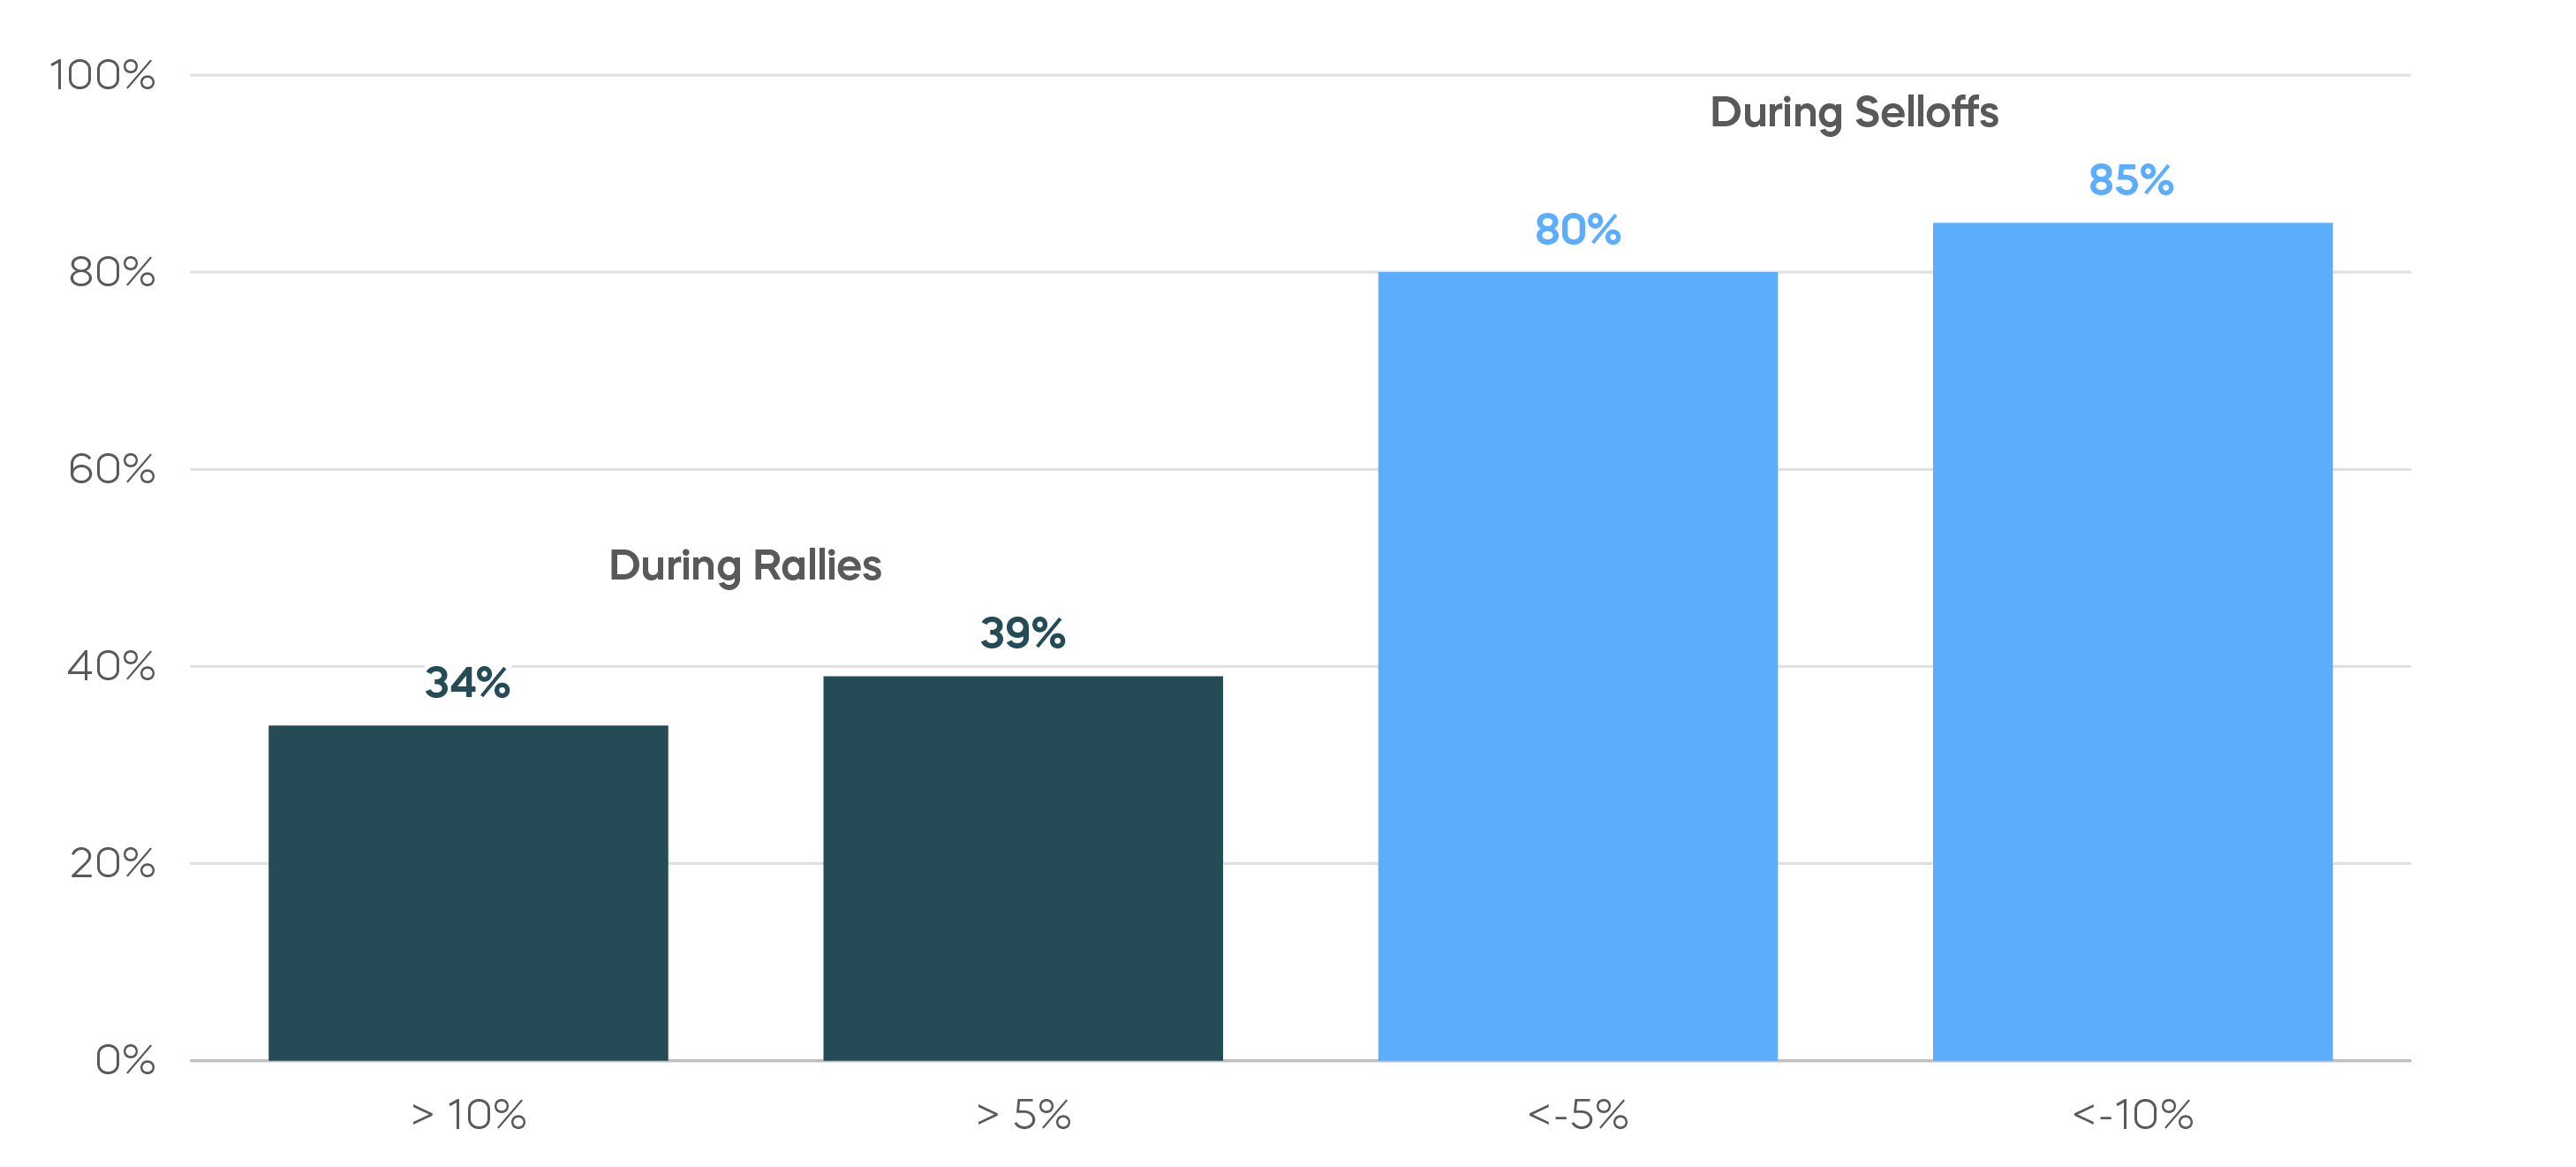Select the 39% data label
This screenshot has width=2576, height=1167.
(x=1023, y=633)
